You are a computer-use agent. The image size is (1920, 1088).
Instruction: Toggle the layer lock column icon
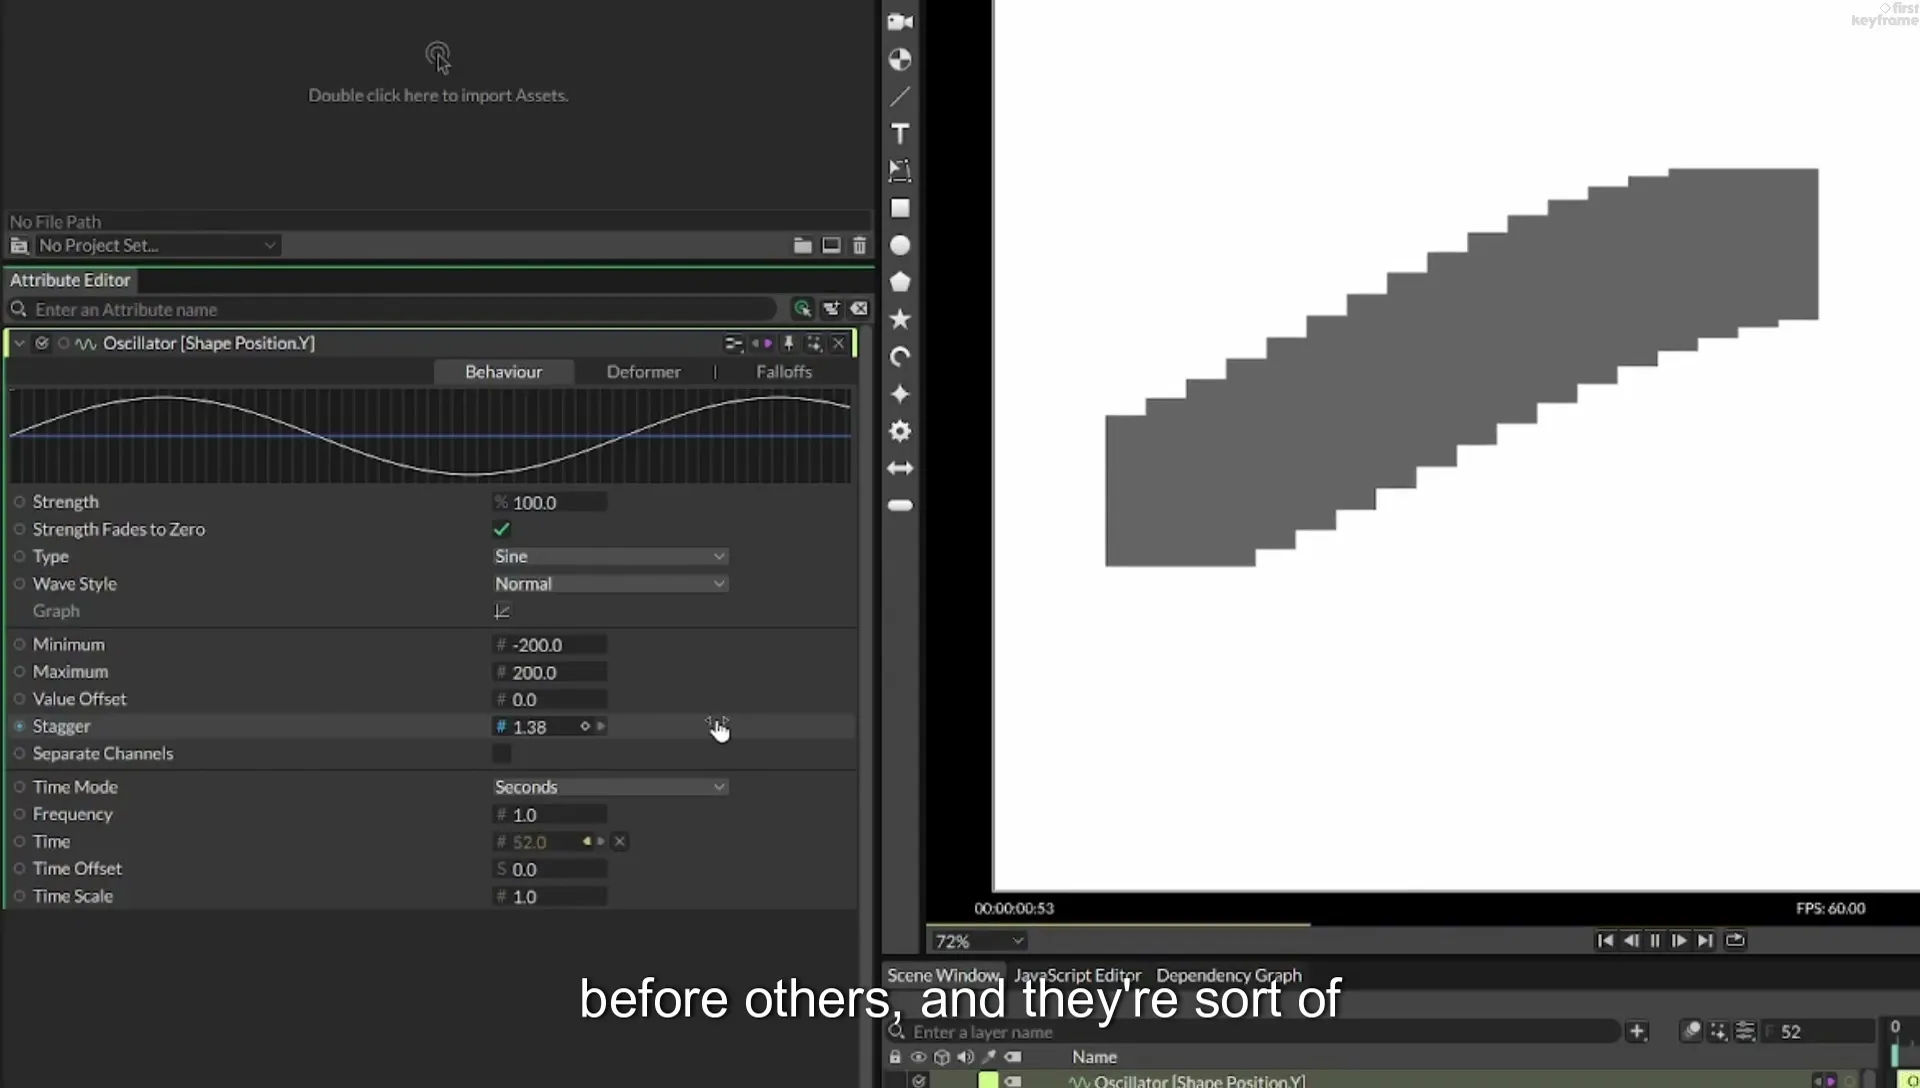click(895, 1057)
